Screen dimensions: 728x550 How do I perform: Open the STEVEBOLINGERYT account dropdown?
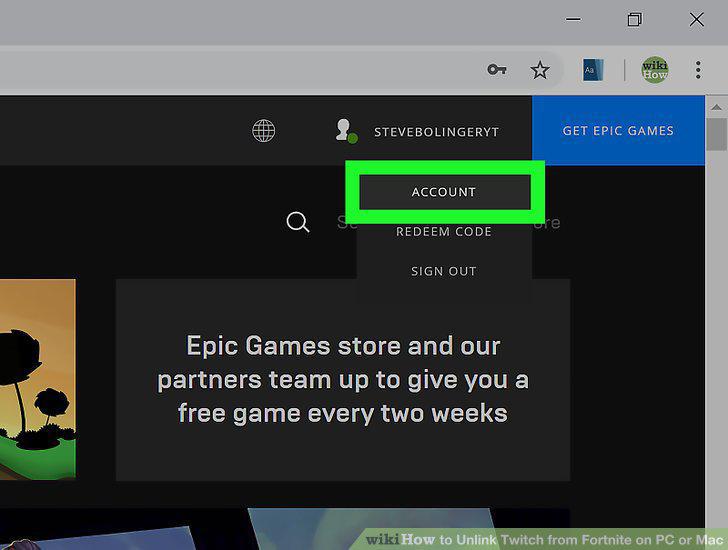coord(436,132)
